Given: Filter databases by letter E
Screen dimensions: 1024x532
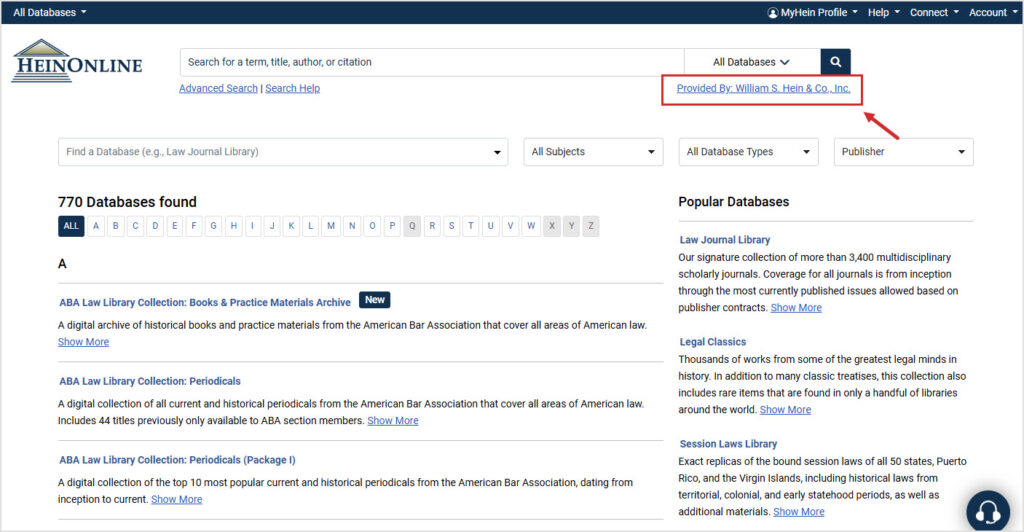Looking at the screenshot, I should coord(174,226).
